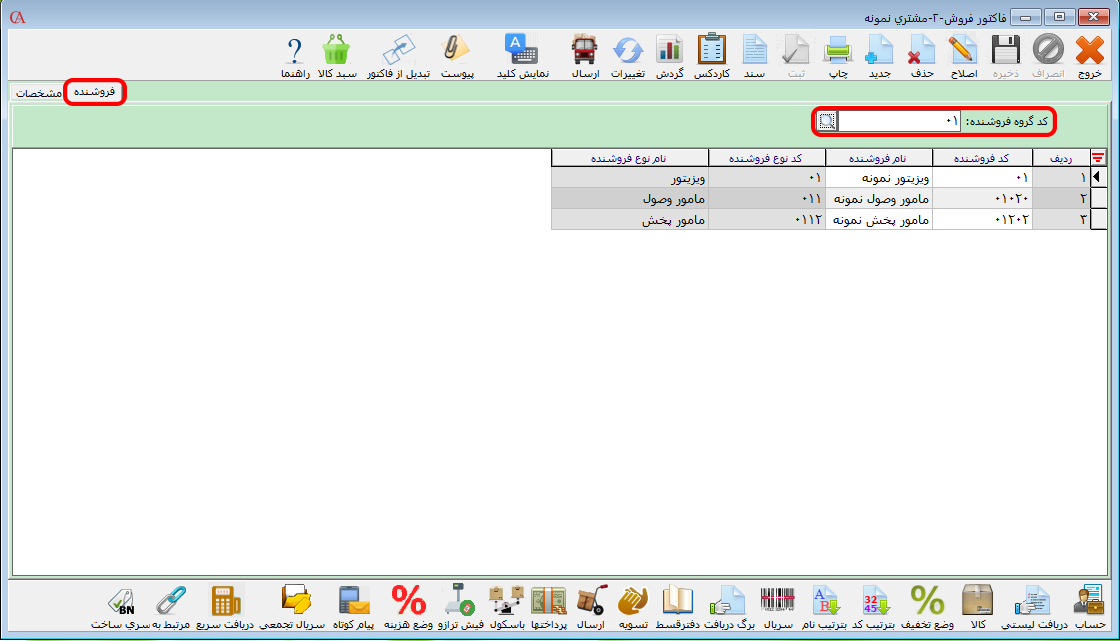Open the grid filter menu at table corner
1120x641 pixels.
point(1099,157)
